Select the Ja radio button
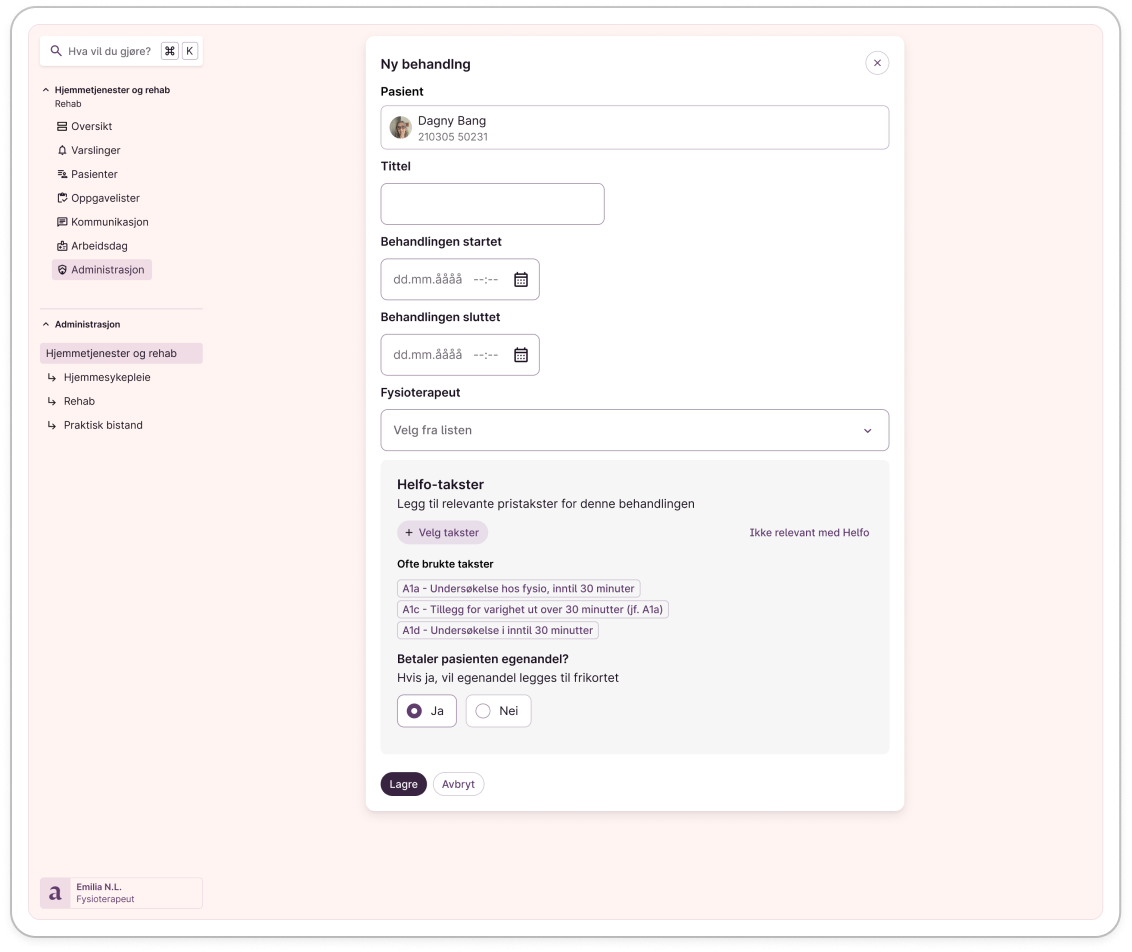 414,711
